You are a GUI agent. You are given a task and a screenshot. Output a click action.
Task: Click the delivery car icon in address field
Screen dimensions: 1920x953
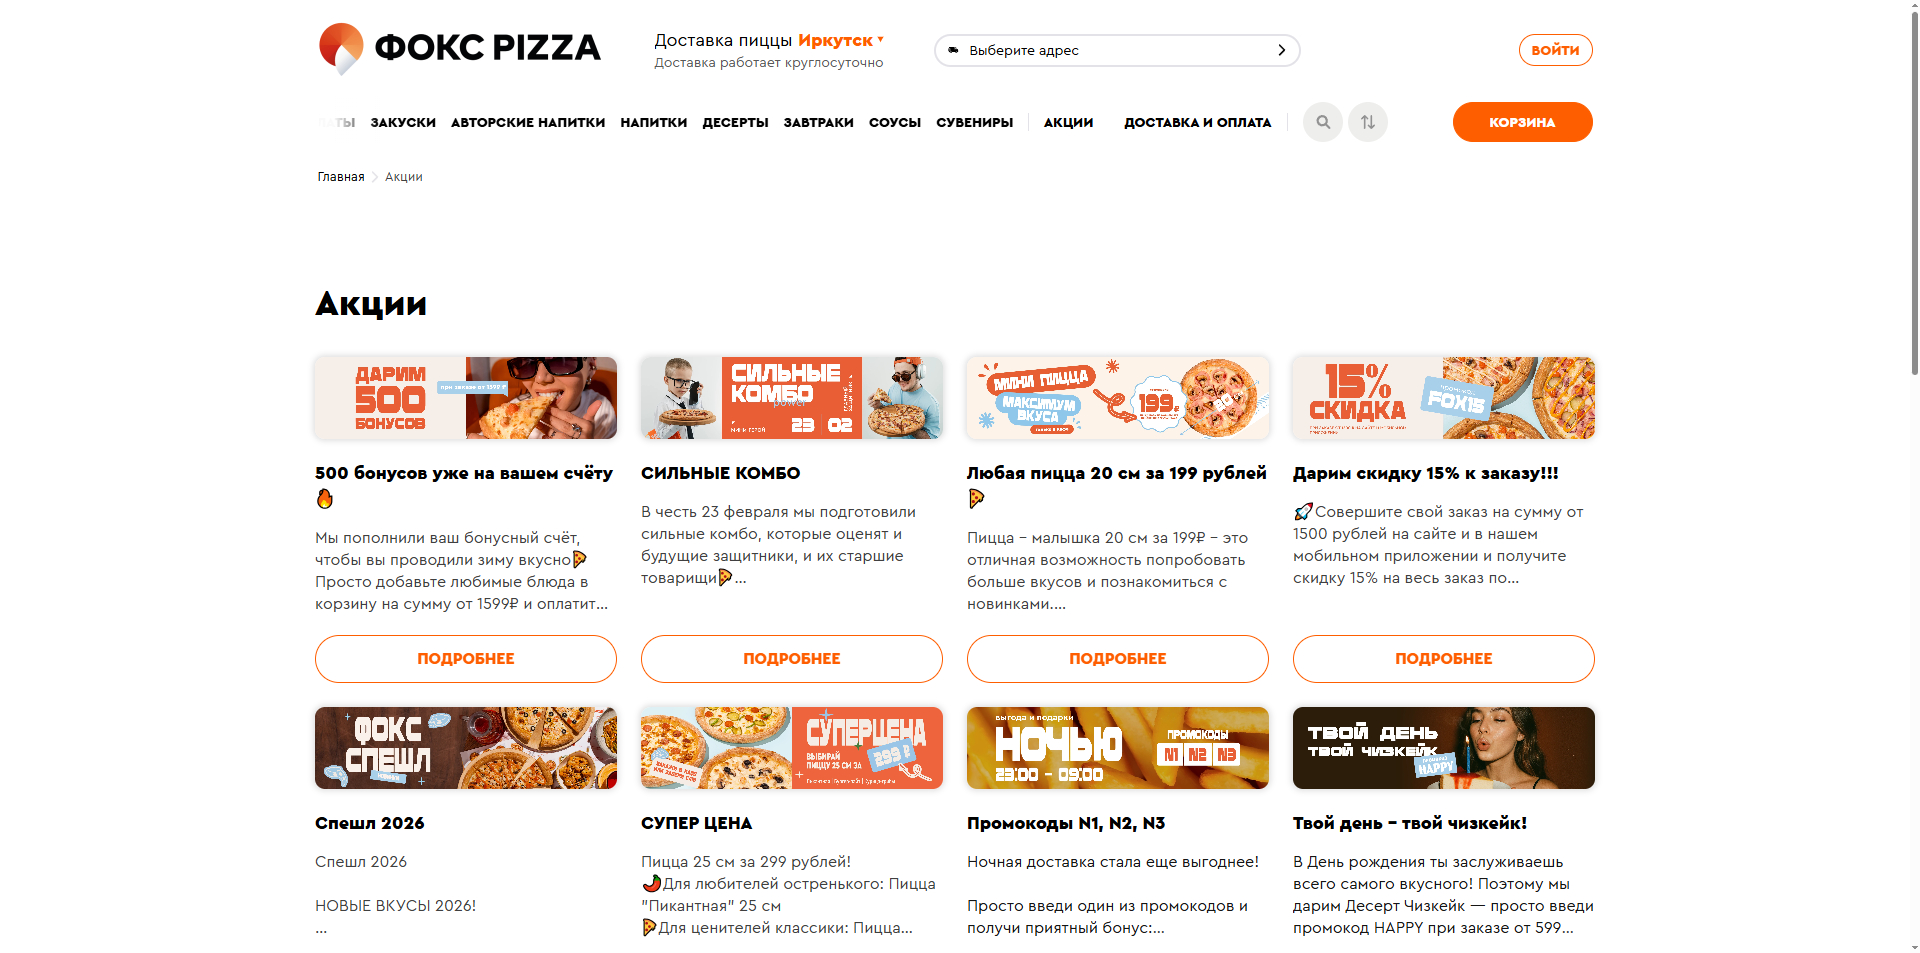[953, 50]
